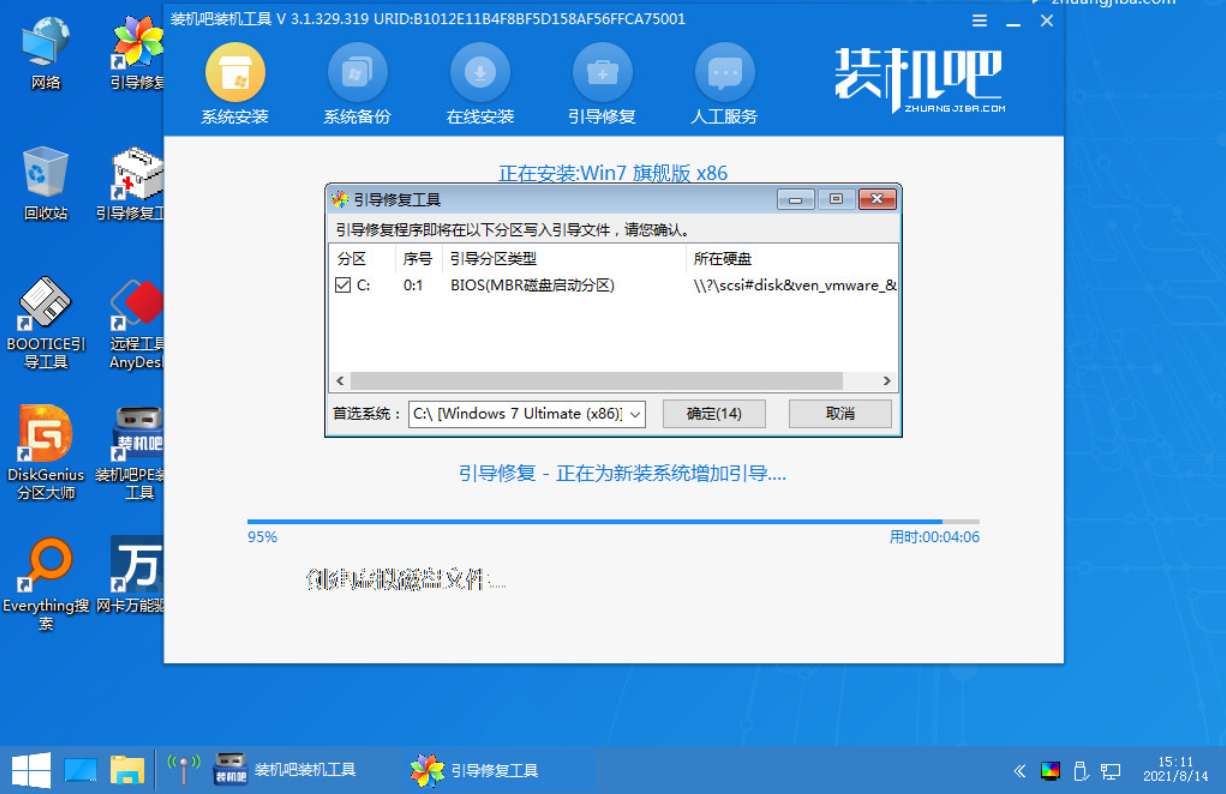The image size is (1226, 794).
Task: Click the 取消 cancel button
Action: tap(840, 414)
